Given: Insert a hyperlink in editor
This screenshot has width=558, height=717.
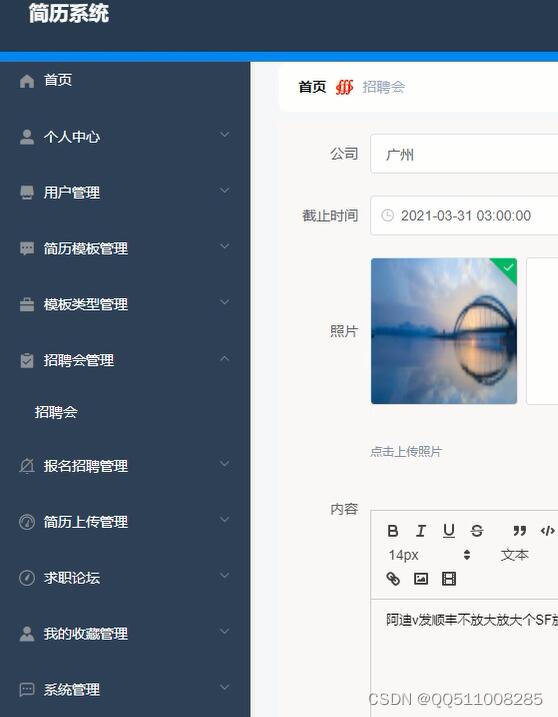Looking at the screenshot, I should point(393,579).
